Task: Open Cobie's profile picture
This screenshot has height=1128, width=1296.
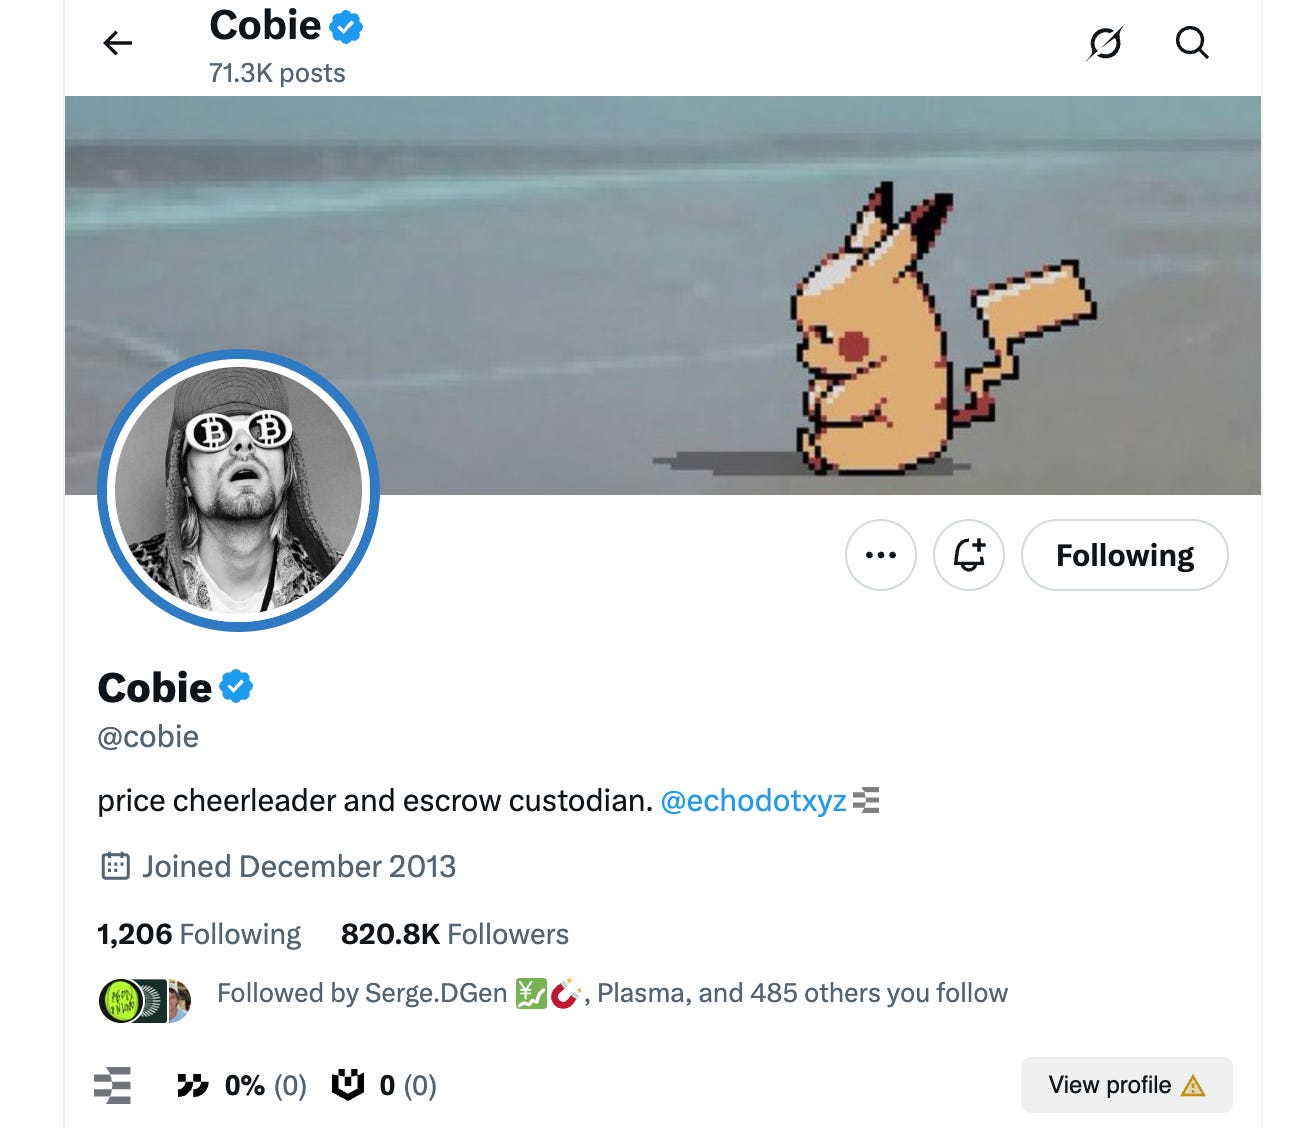Action: pos(239,490)
